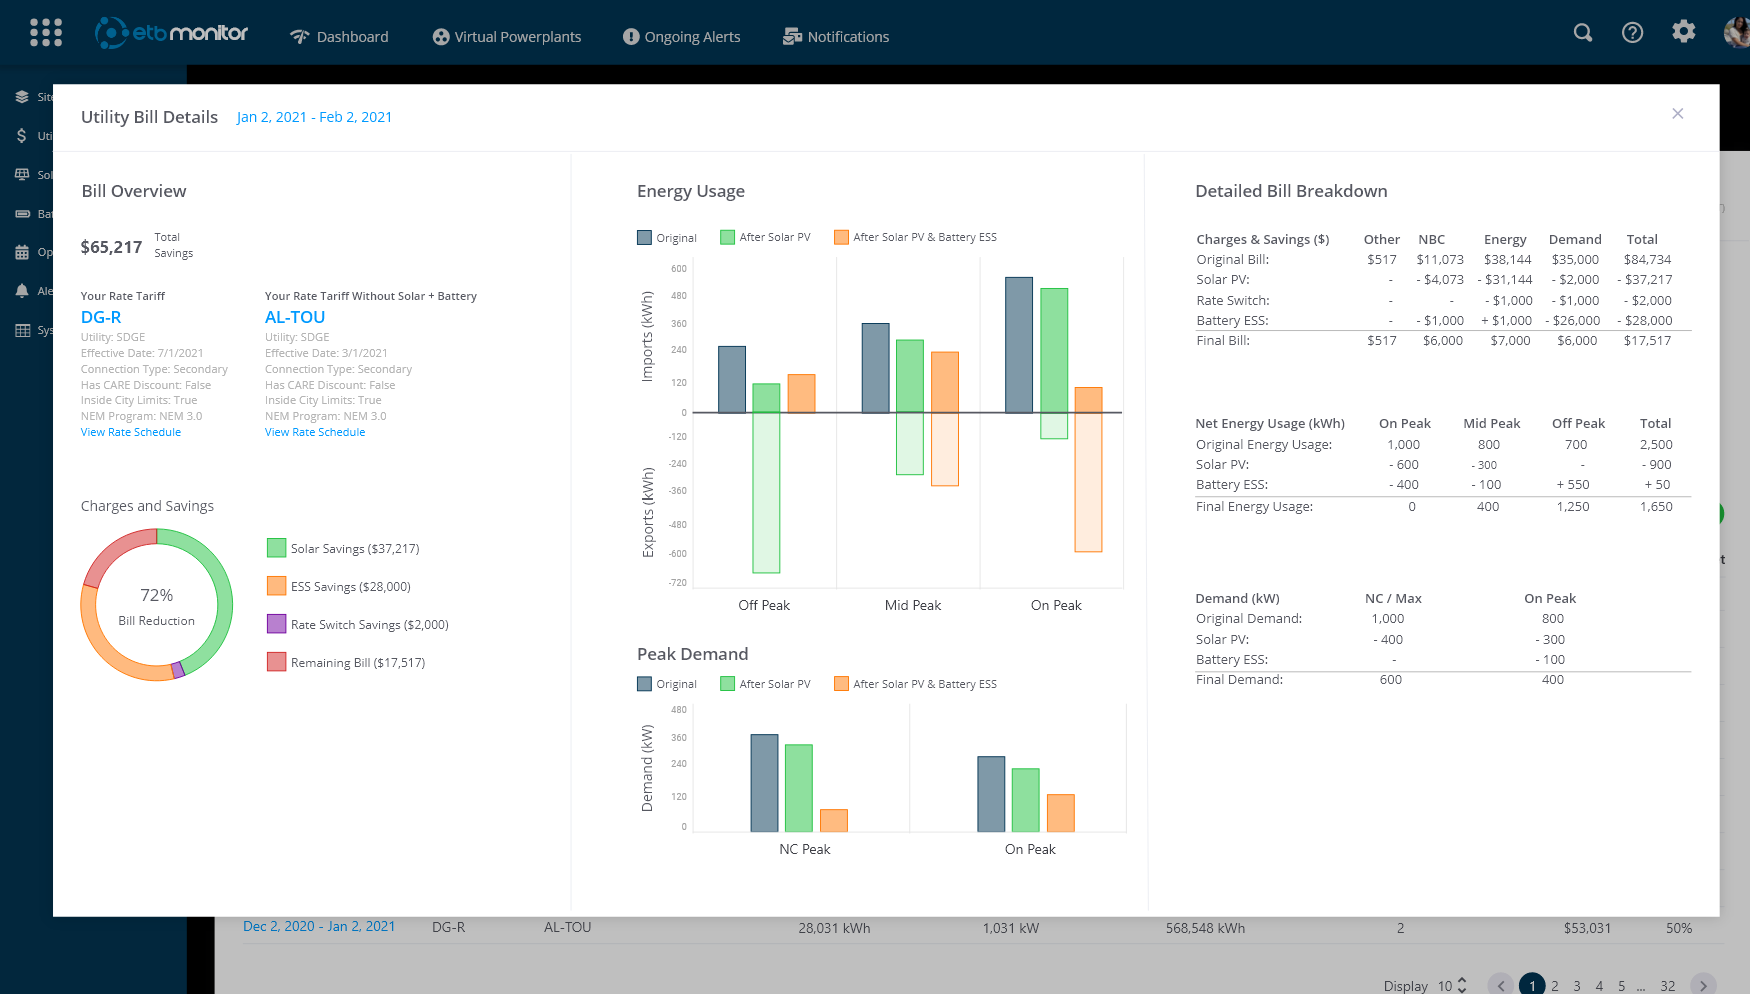
Task: Switch to the Virtual Powerplants tab
Action: [x=506, y=36]
